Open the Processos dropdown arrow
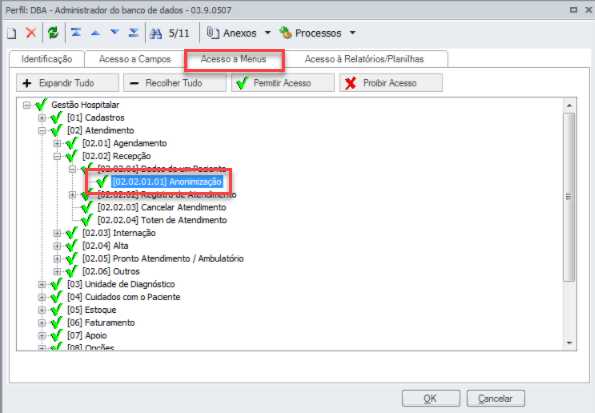 353,33
